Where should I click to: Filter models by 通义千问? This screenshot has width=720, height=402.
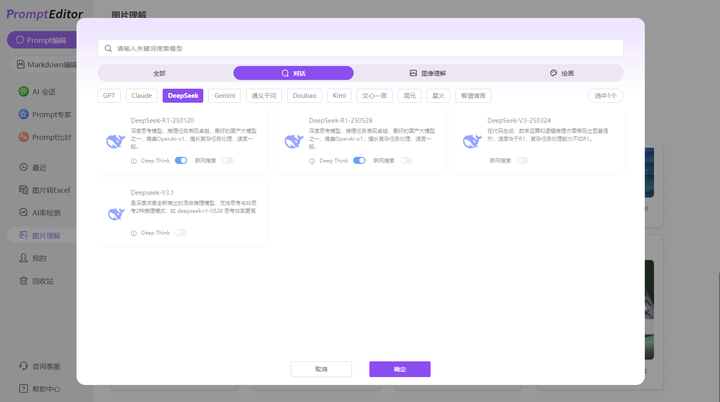[x=264, y=96]
